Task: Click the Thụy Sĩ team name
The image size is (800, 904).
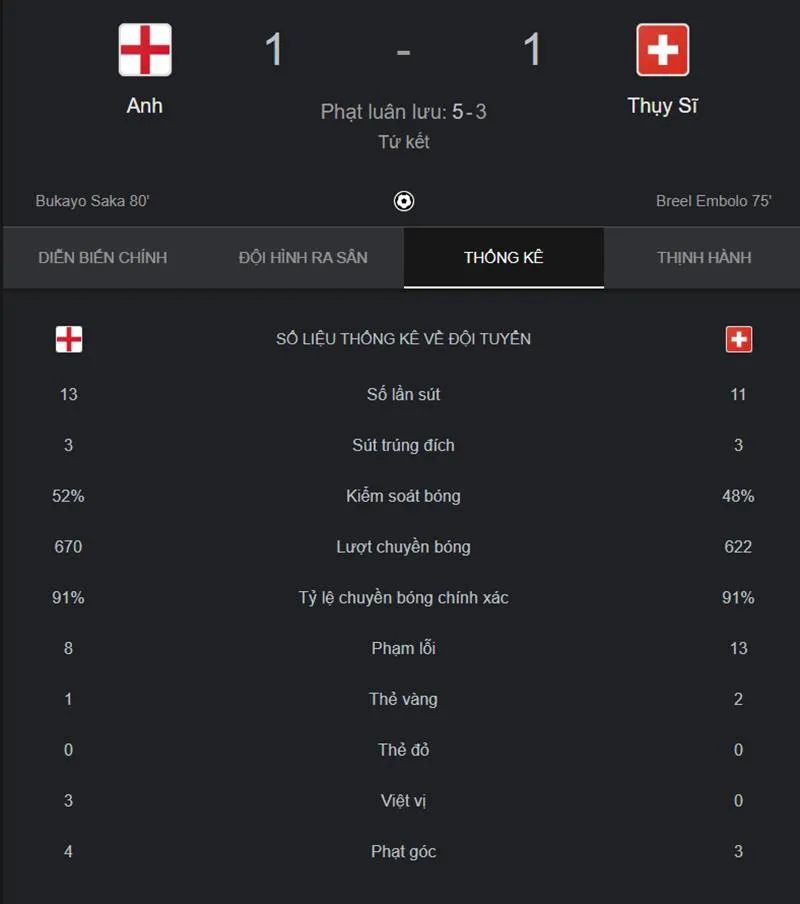Action: coord(662,107)
